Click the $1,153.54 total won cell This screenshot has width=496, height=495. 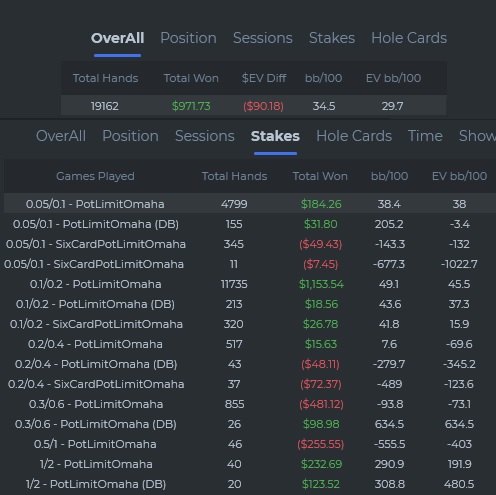click(321, 284)
